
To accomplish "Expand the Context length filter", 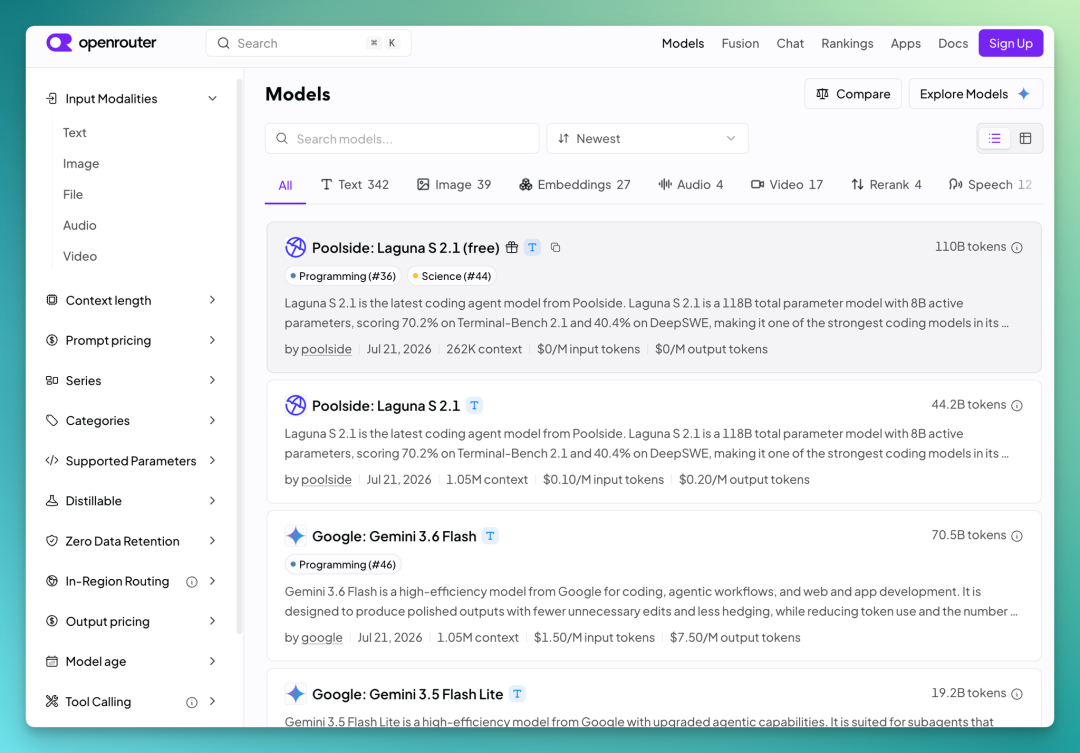I will click(130, 300).
